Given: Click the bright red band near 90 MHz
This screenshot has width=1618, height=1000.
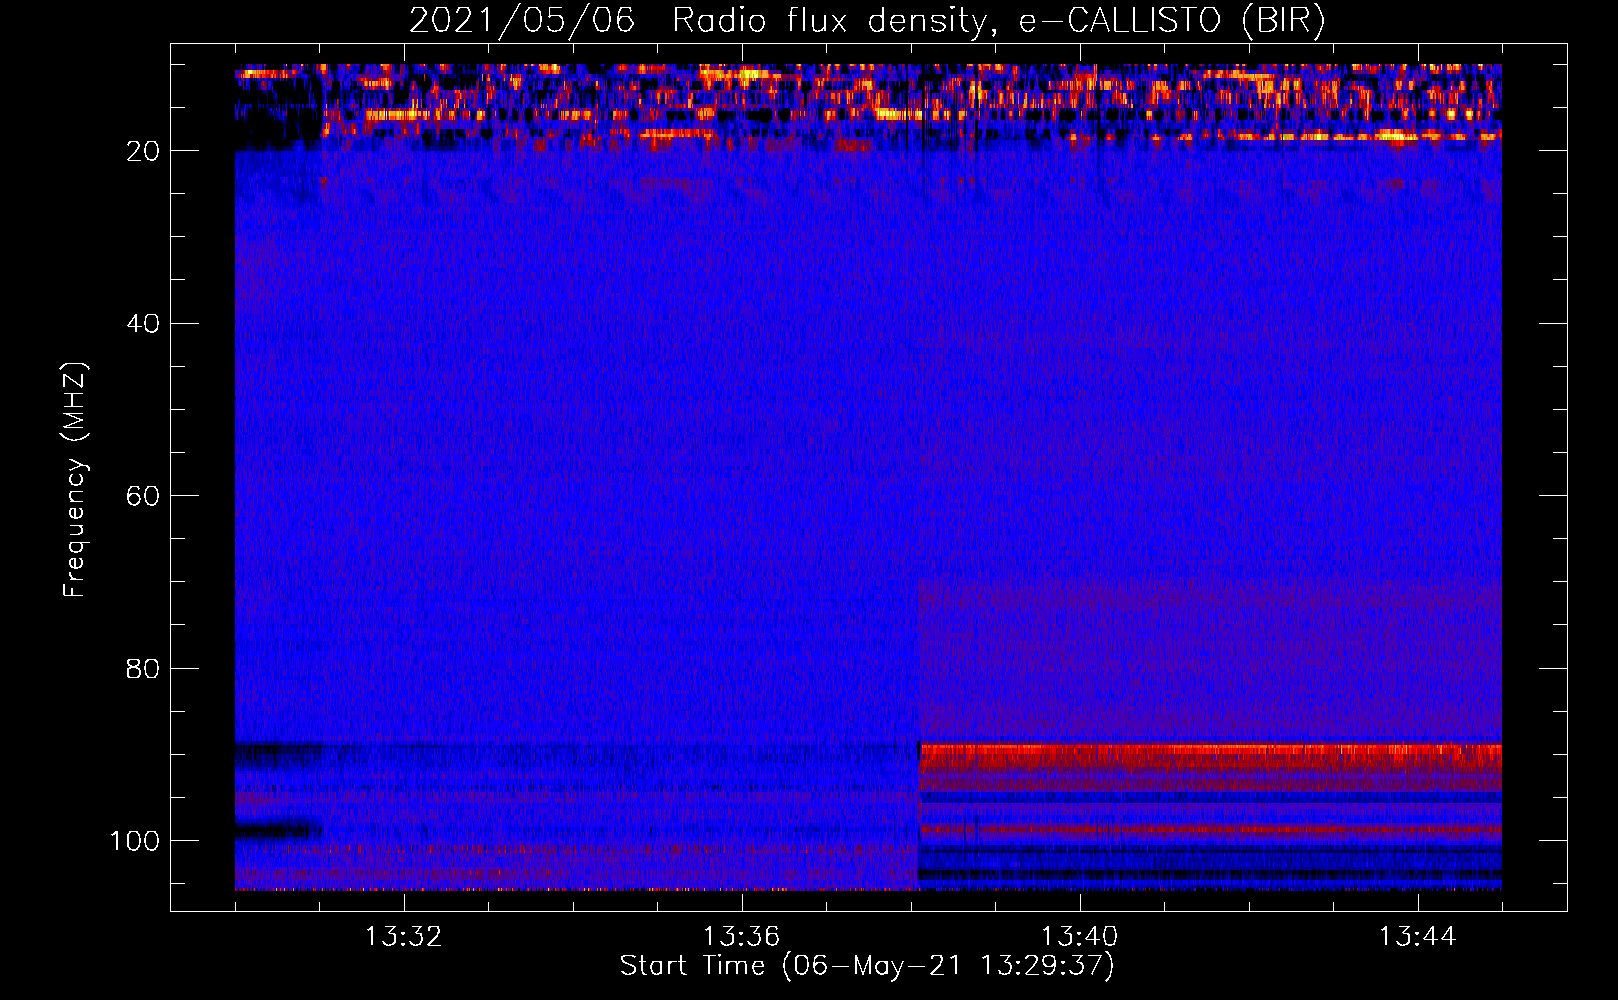Looking at the screenshot, I should pos(1210,757).
